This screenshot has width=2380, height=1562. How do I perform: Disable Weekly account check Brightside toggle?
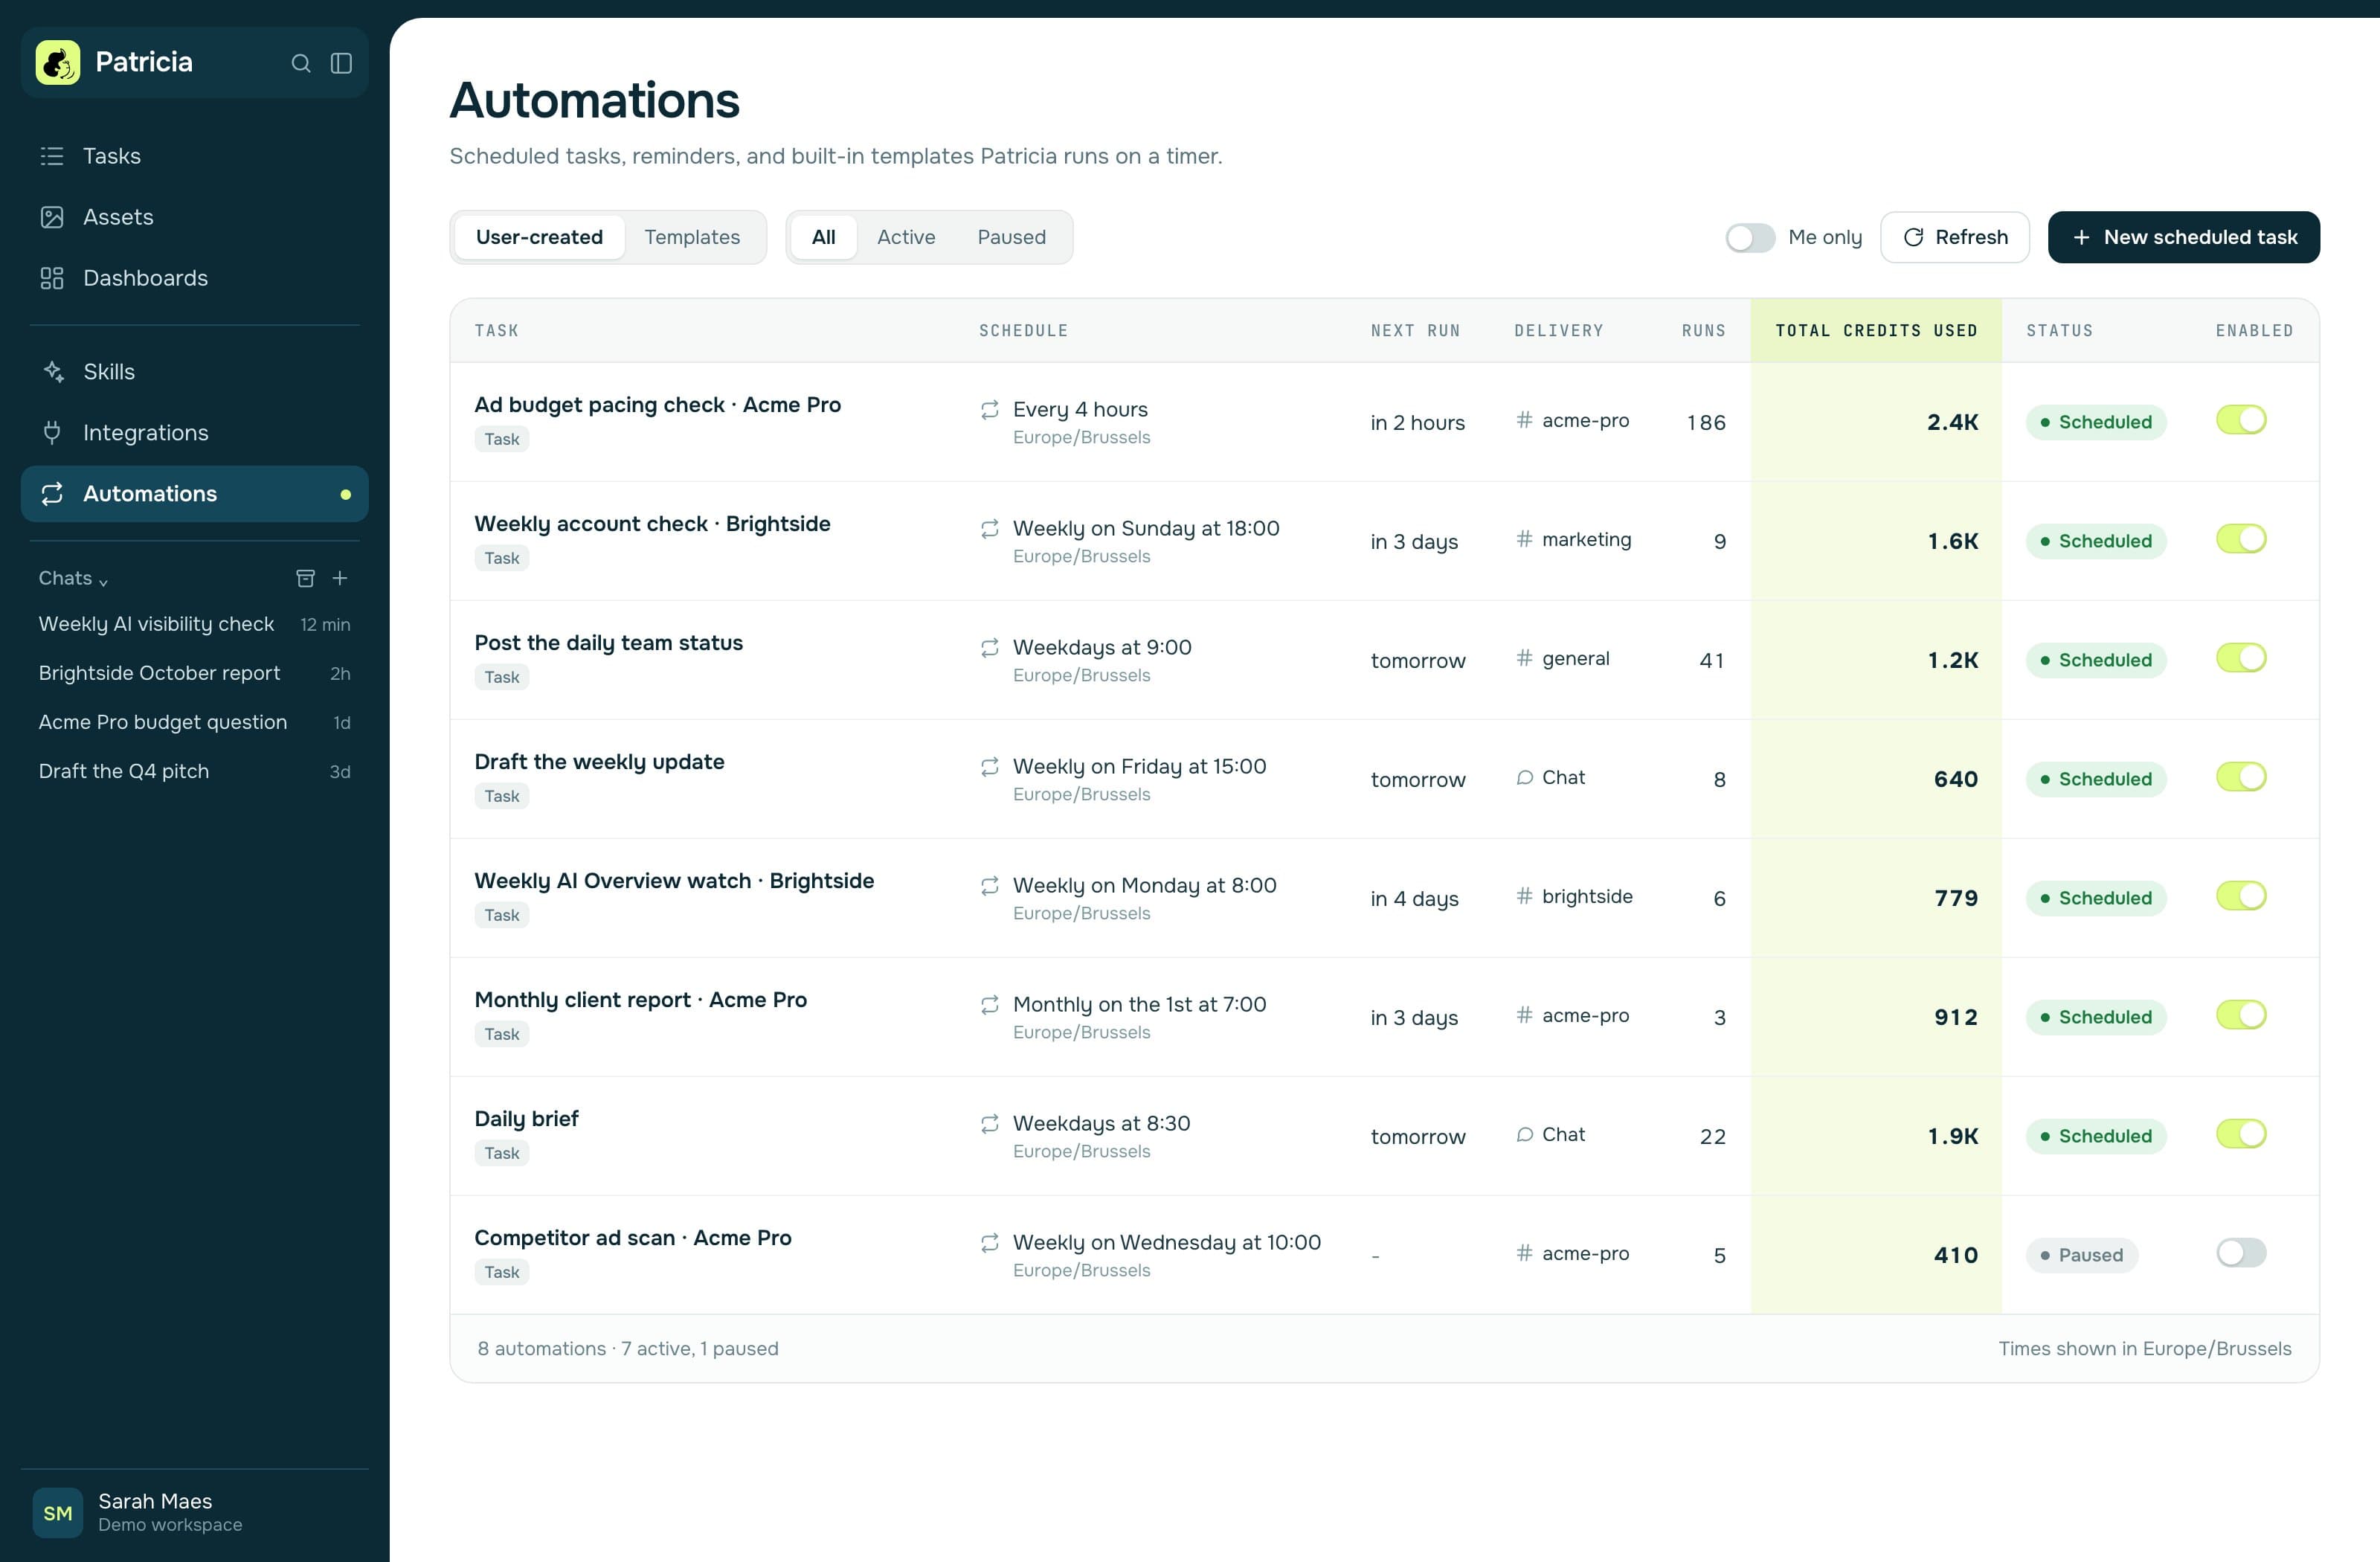coord(2241,539)
